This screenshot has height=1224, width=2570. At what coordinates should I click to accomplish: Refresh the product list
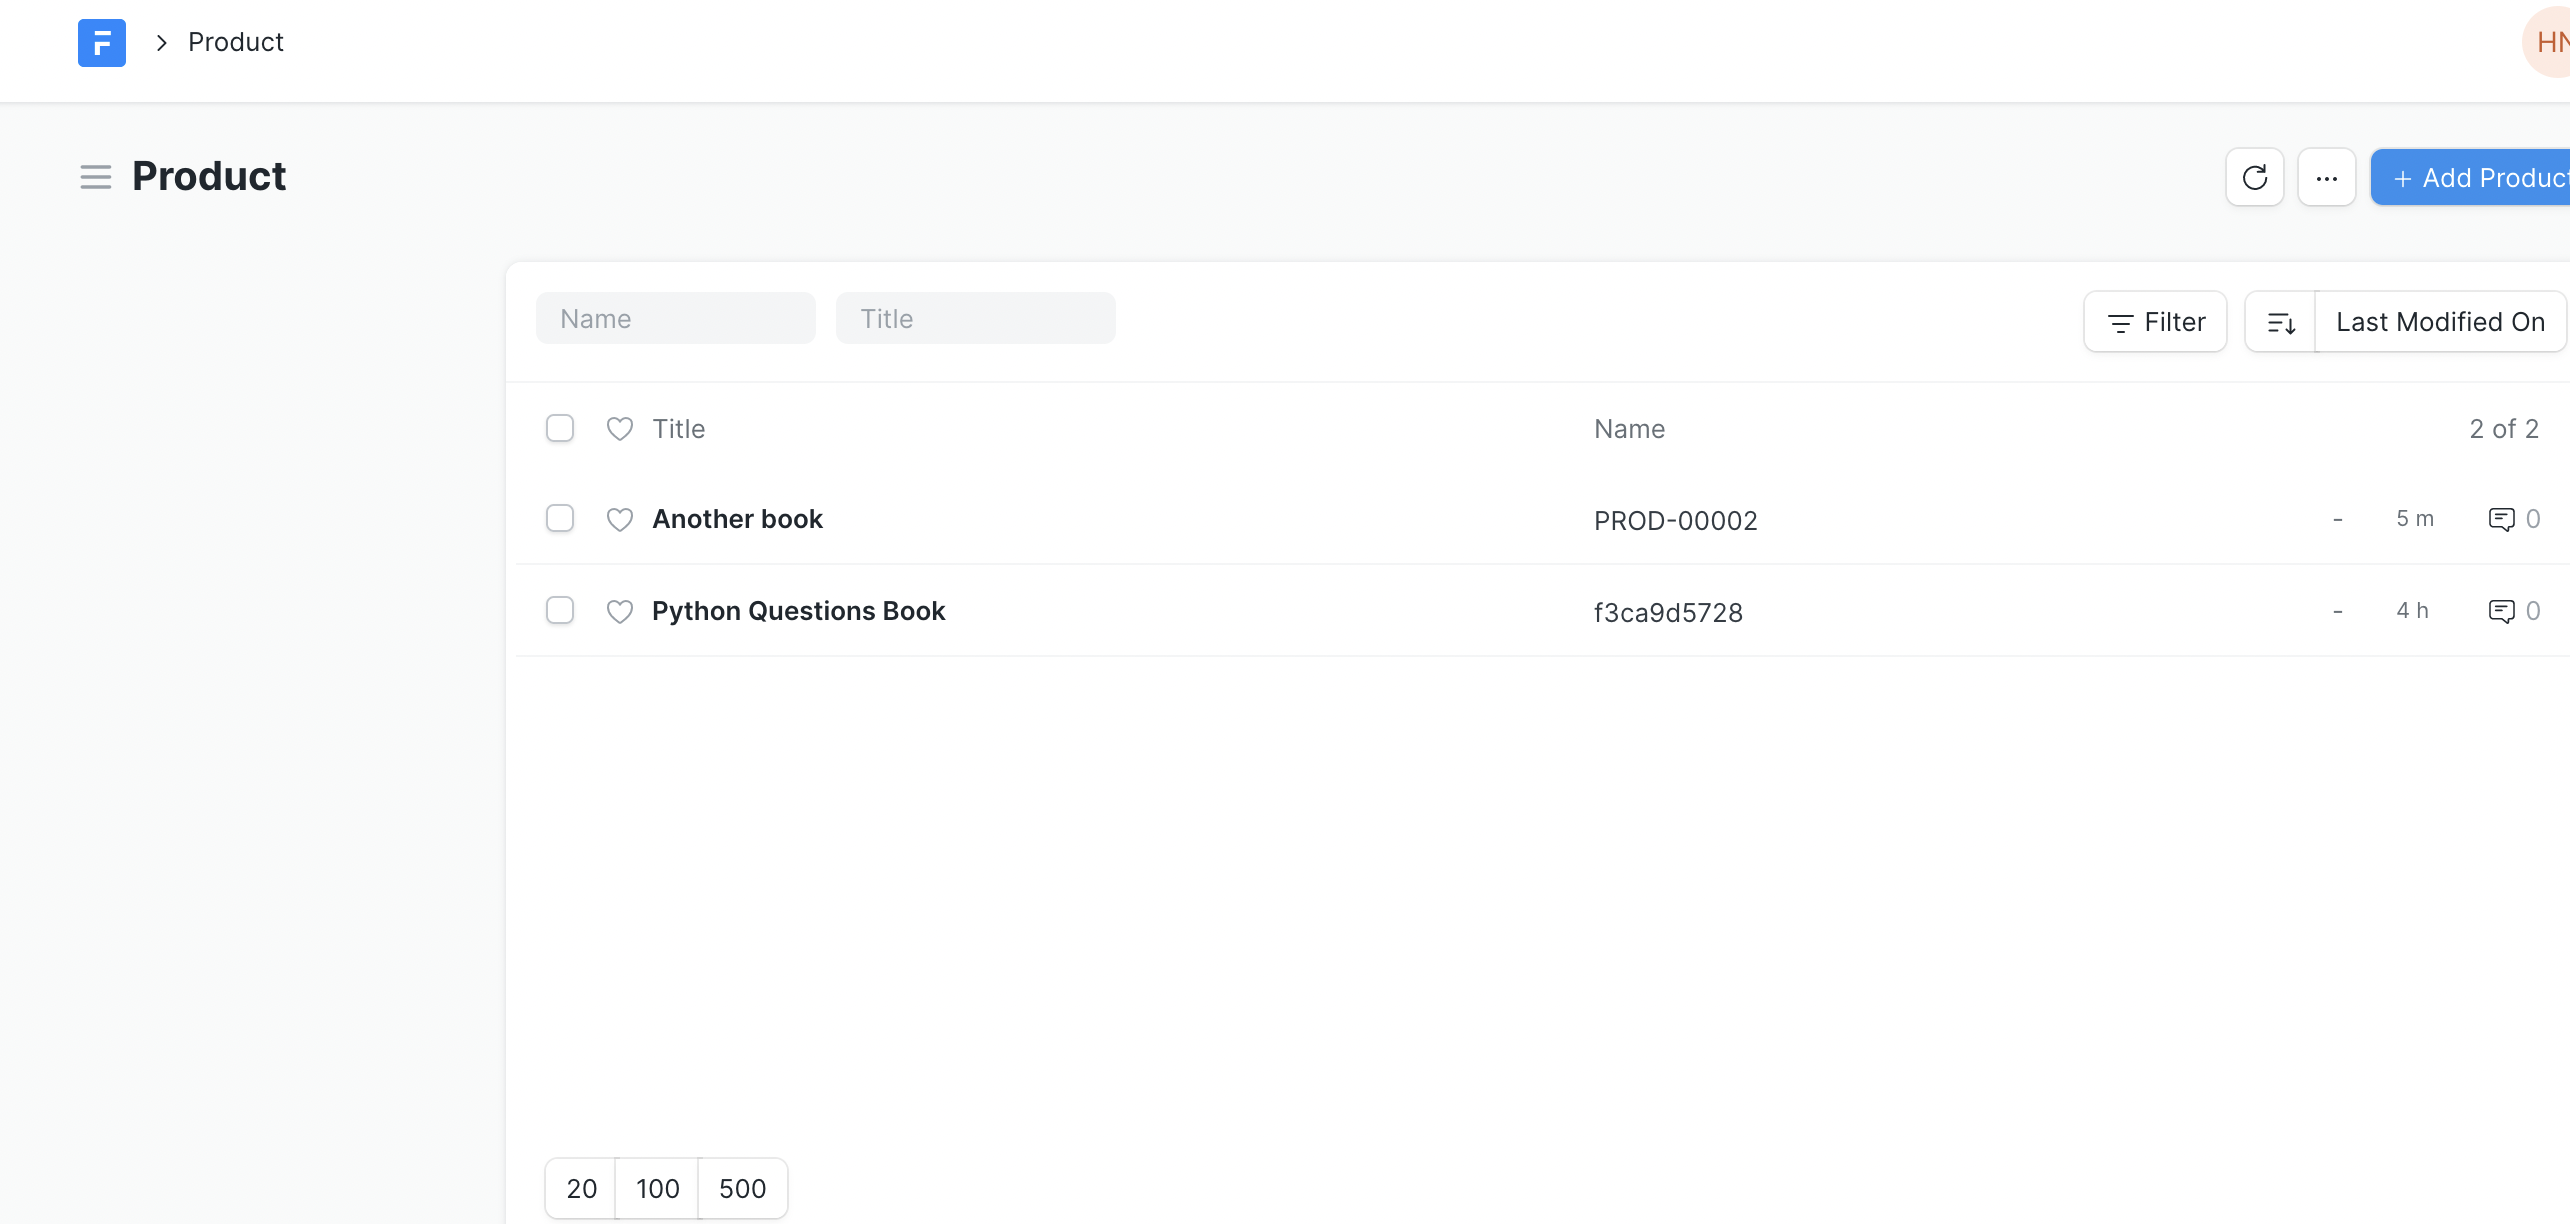(x=2254, y=178)
